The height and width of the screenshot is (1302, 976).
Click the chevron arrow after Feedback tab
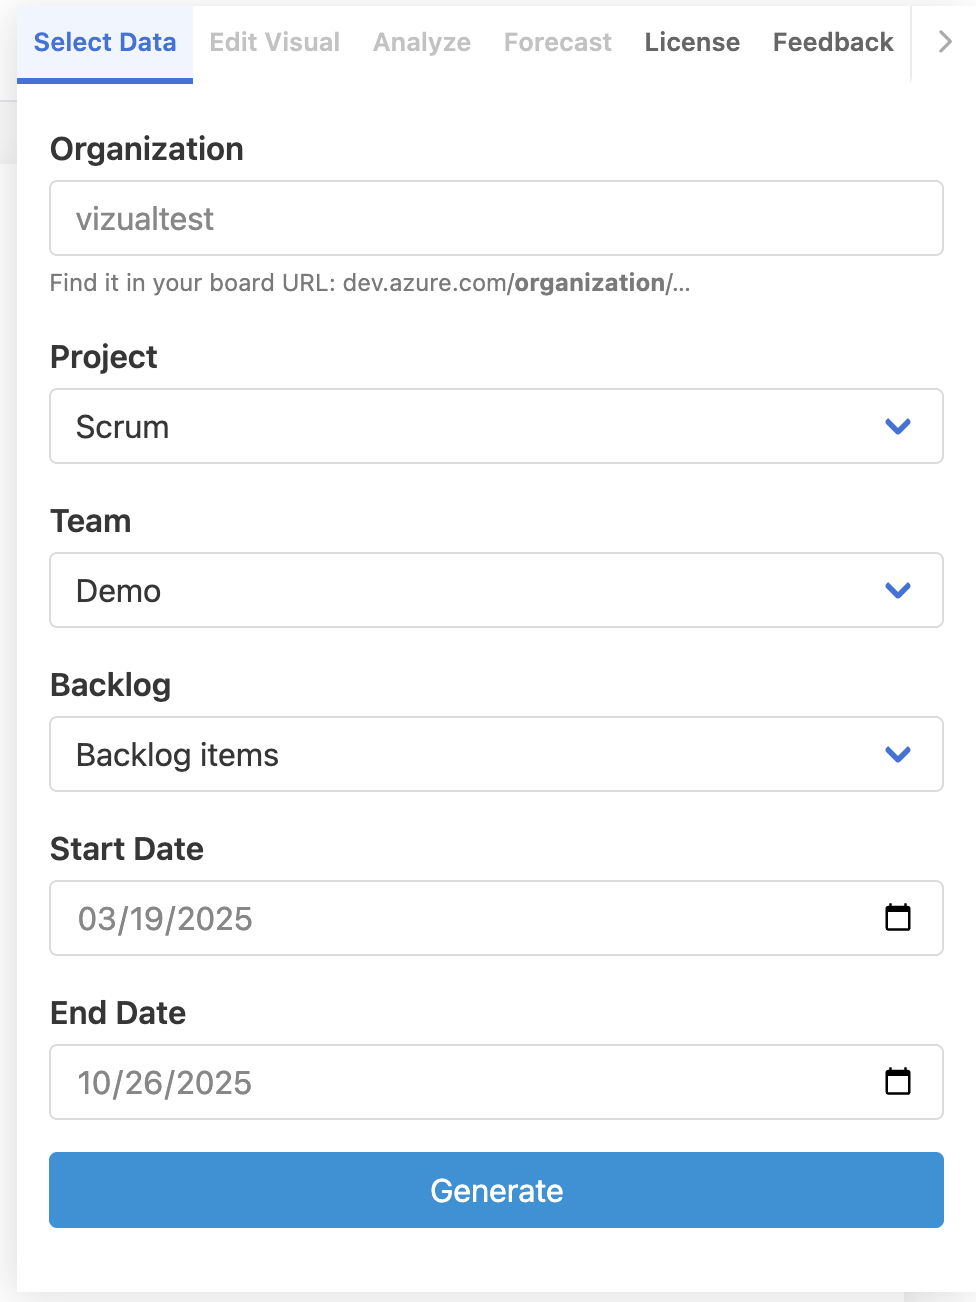944,42
